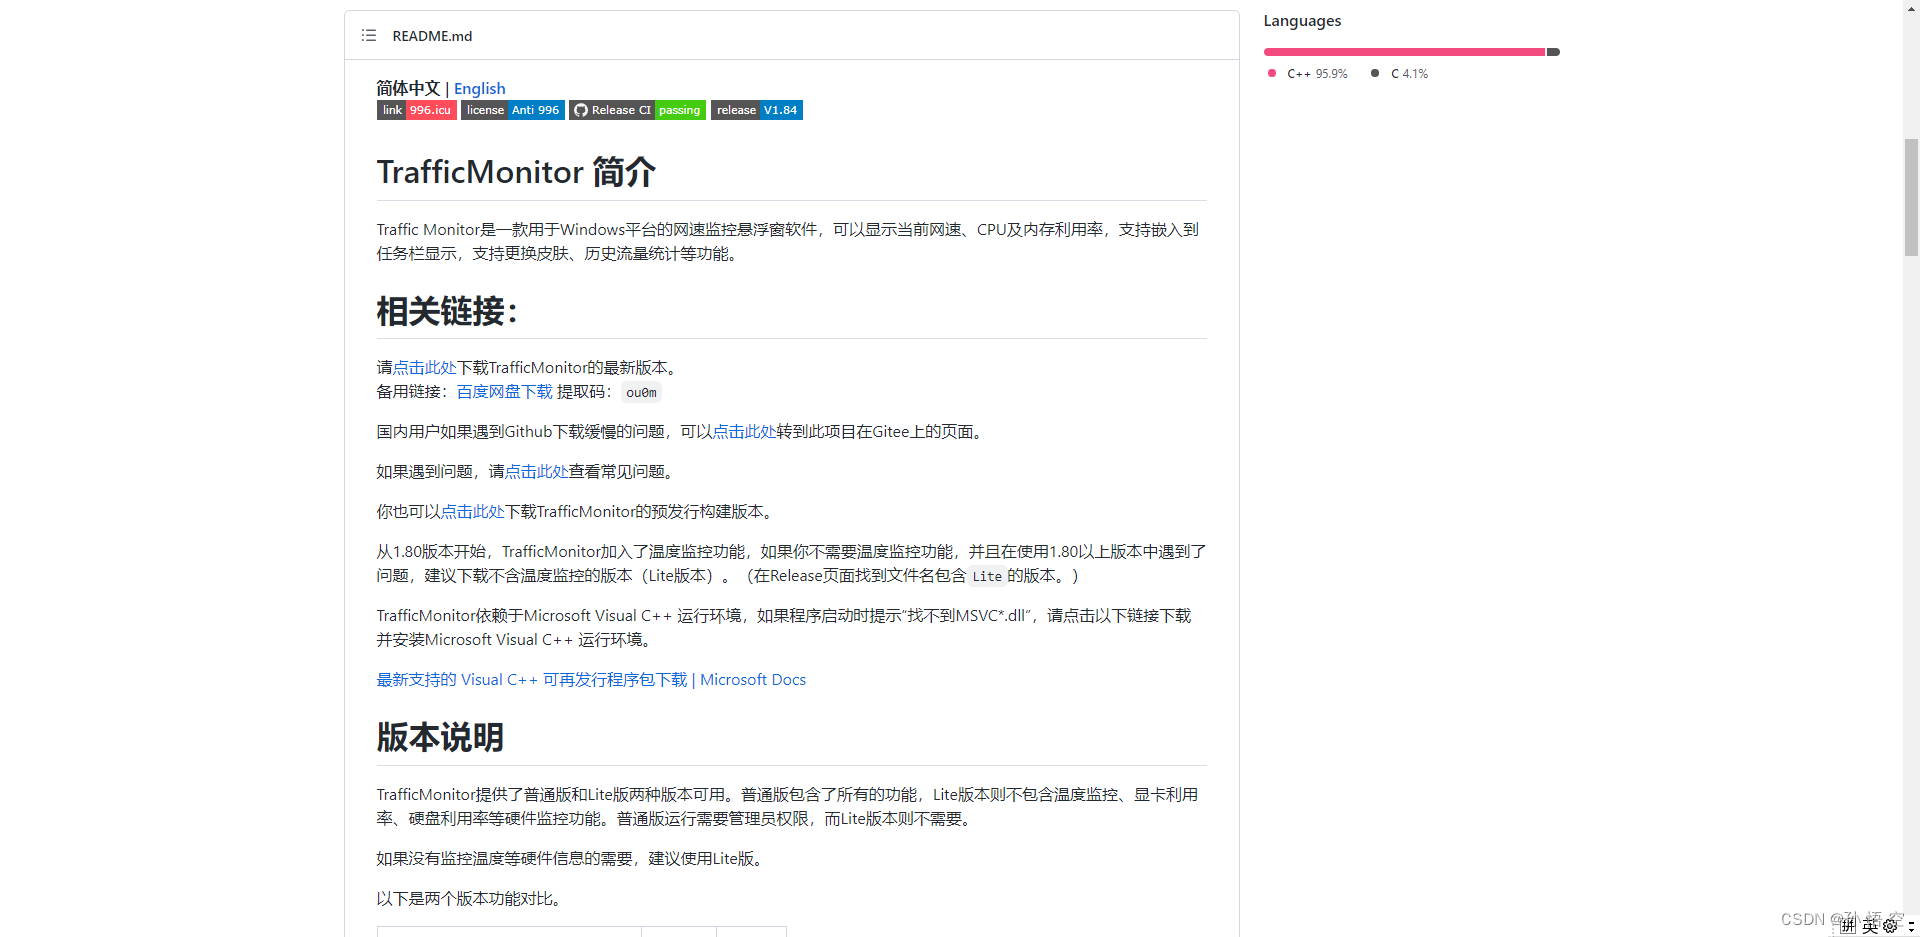Click the vertical scrollbar thumb
1920x937 pixels.
1911,198
